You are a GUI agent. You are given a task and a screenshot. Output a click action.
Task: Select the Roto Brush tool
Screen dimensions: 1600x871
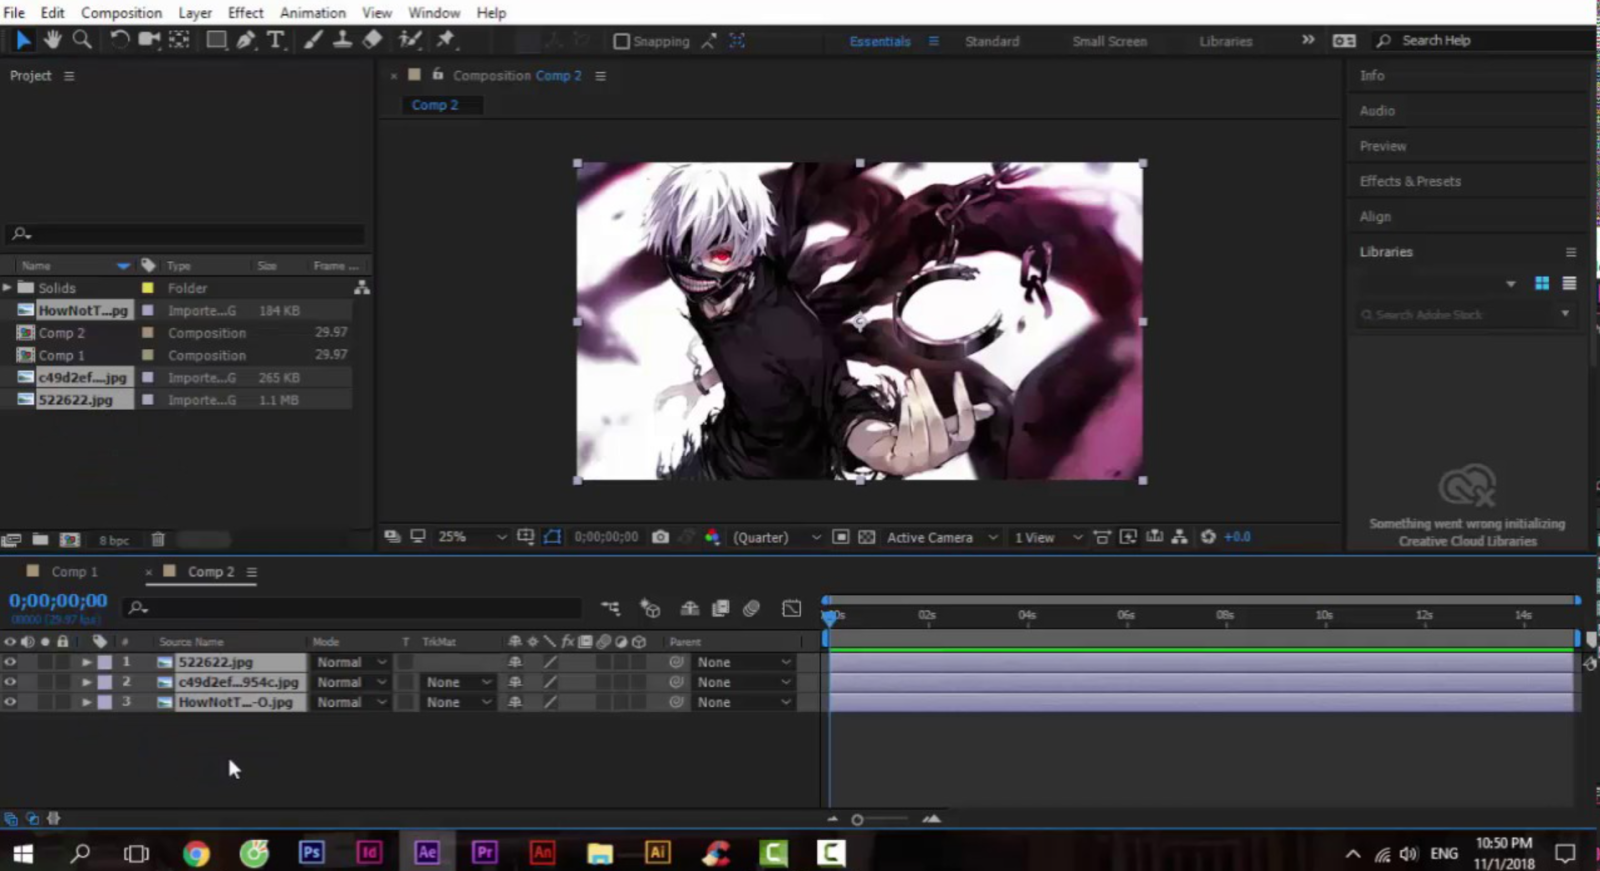pyautogui.click(x=410, y=40)
